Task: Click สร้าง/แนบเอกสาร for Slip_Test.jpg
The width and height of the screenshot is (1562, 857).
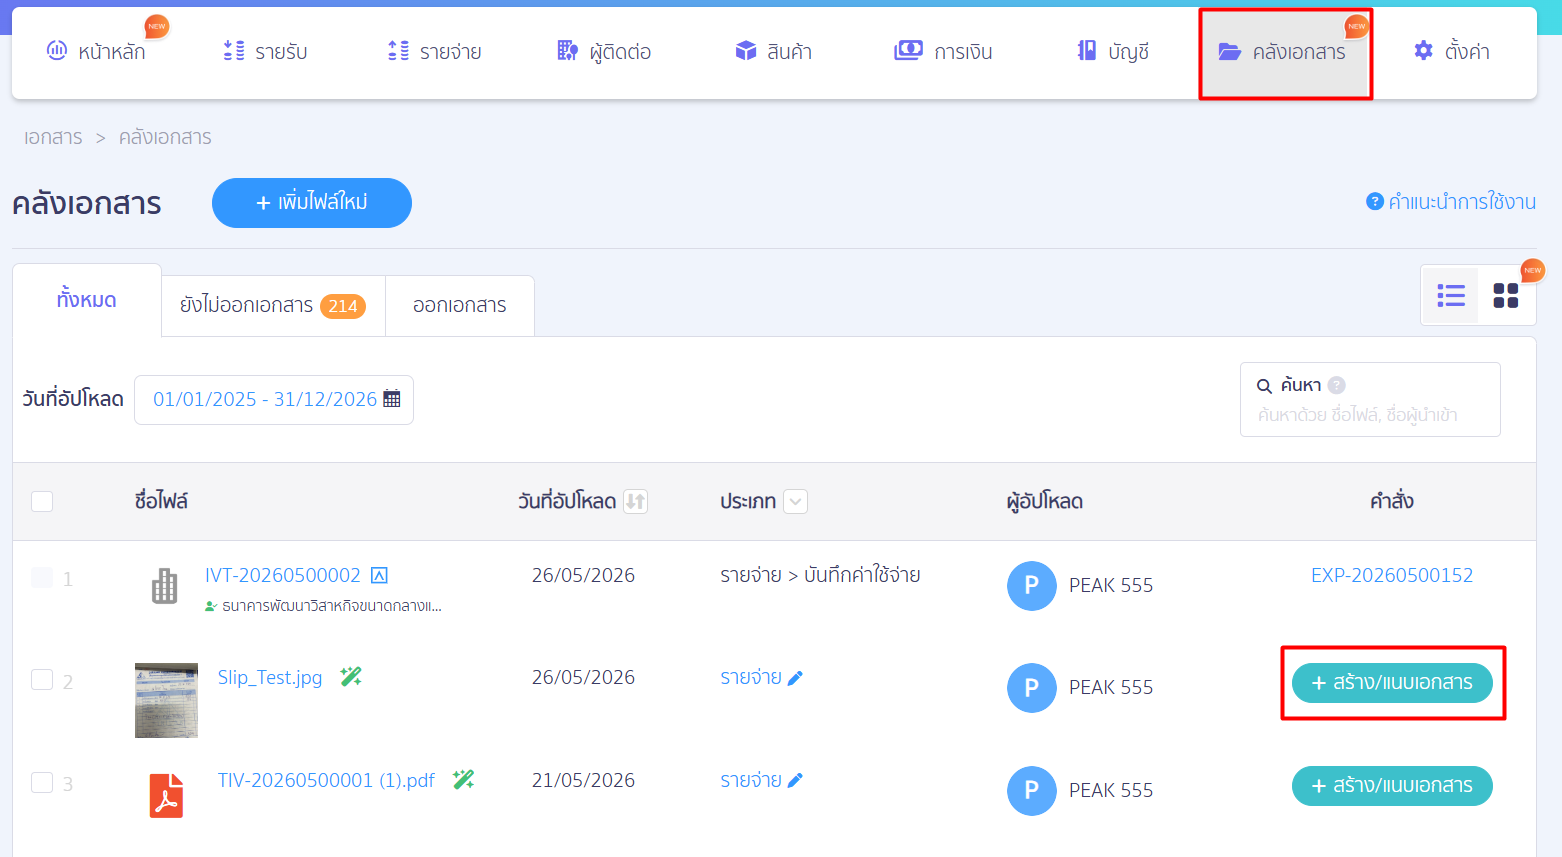Action: coord(1392,683)
